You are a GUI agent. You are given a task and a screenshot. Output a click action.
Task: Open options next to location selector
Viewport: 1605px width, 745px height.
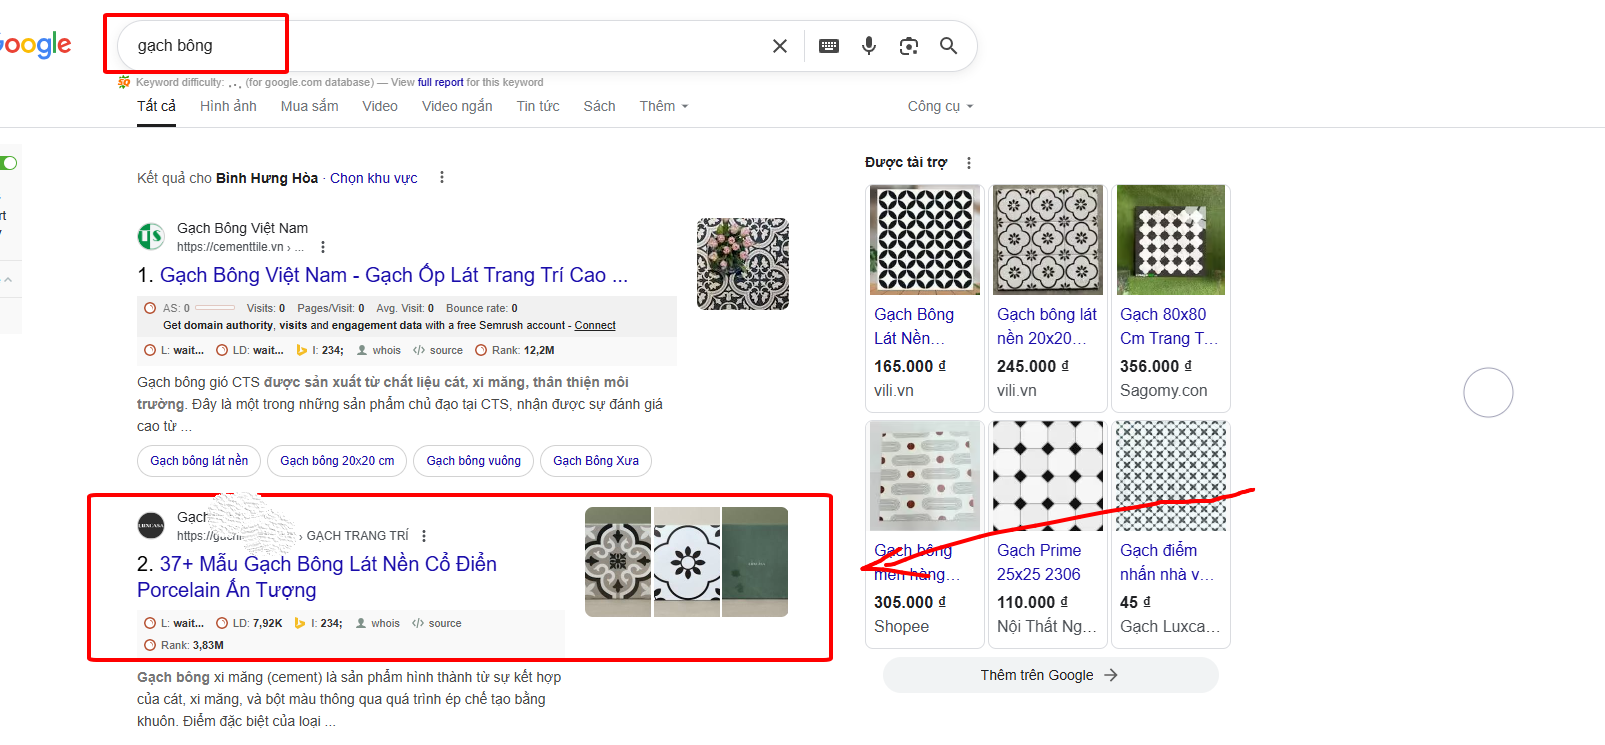tap(441, 178)
